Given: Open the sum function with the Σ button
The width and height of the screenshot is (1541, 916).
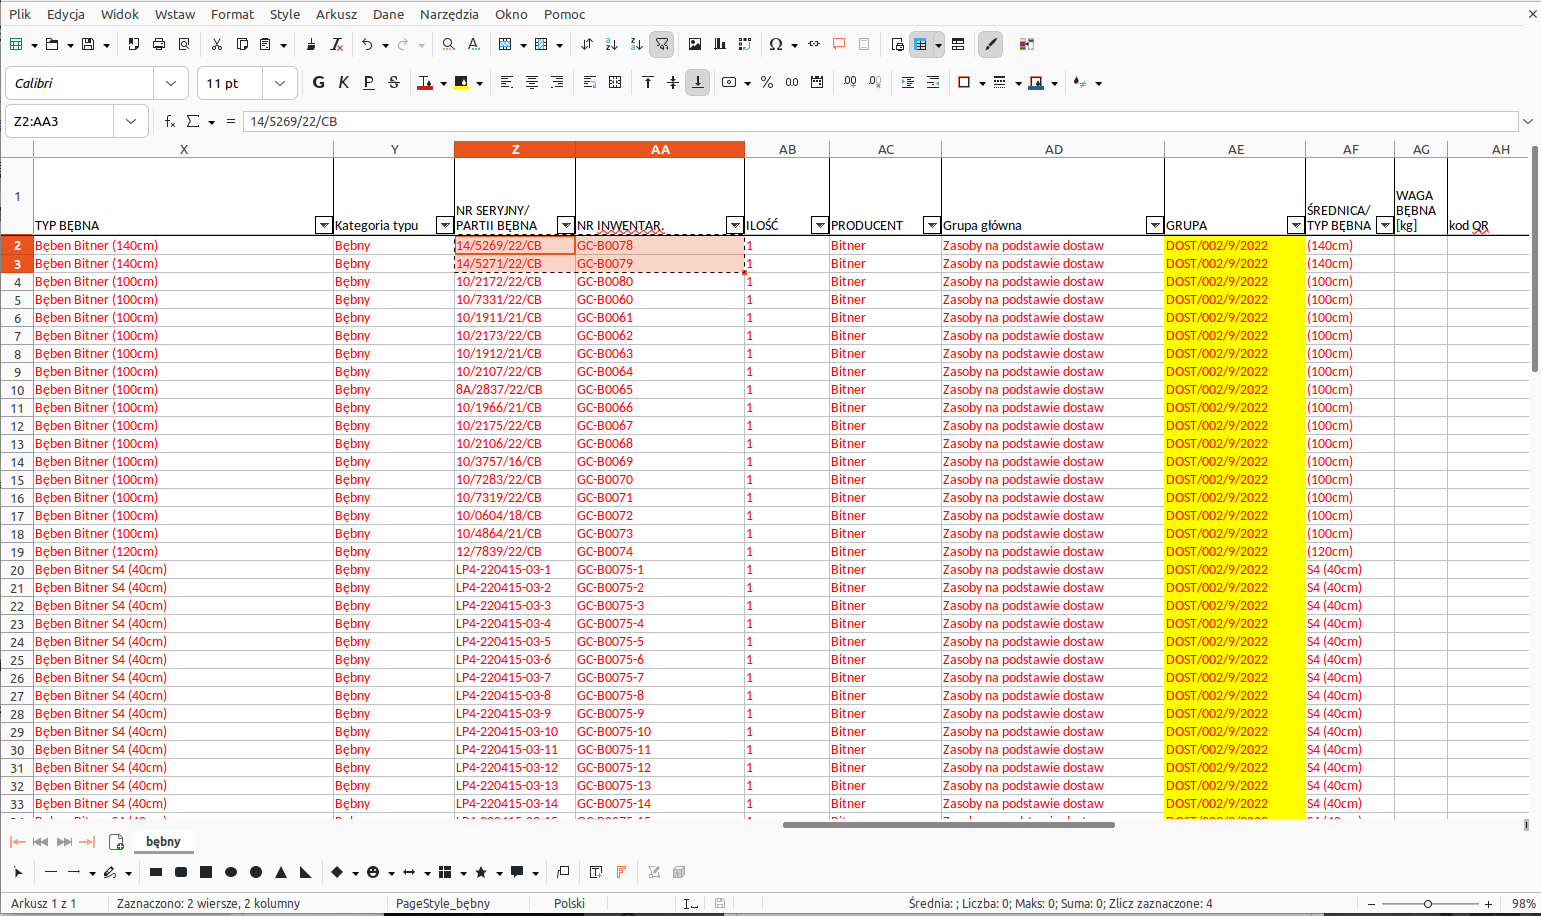Looking at the screenshot, I should 192,121.
